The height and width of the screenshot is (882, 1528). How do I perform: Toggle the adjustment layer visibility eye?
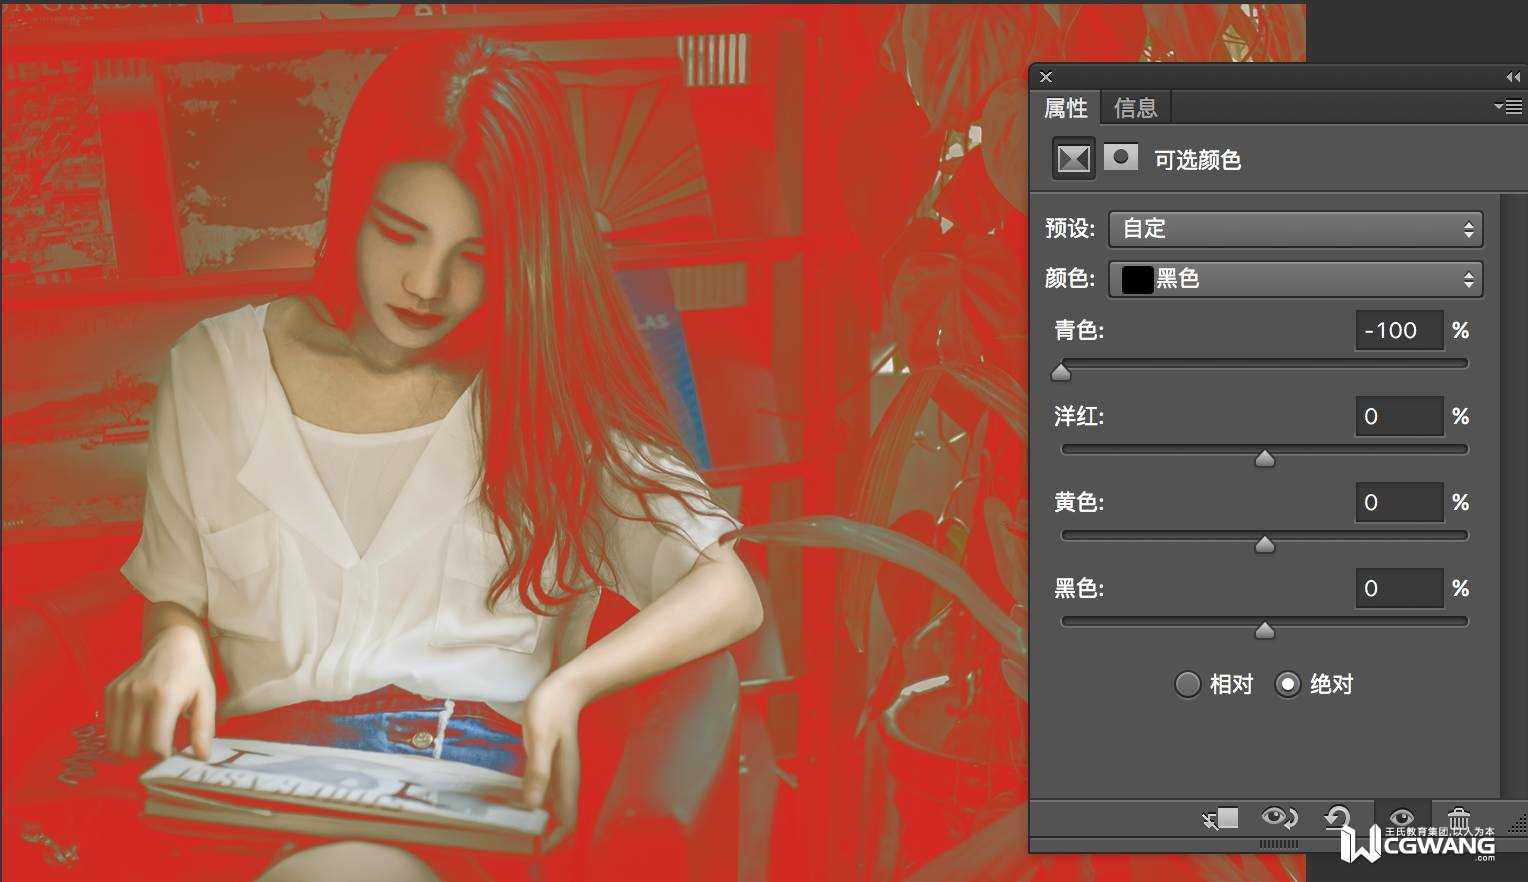(x=1402, y=817)
